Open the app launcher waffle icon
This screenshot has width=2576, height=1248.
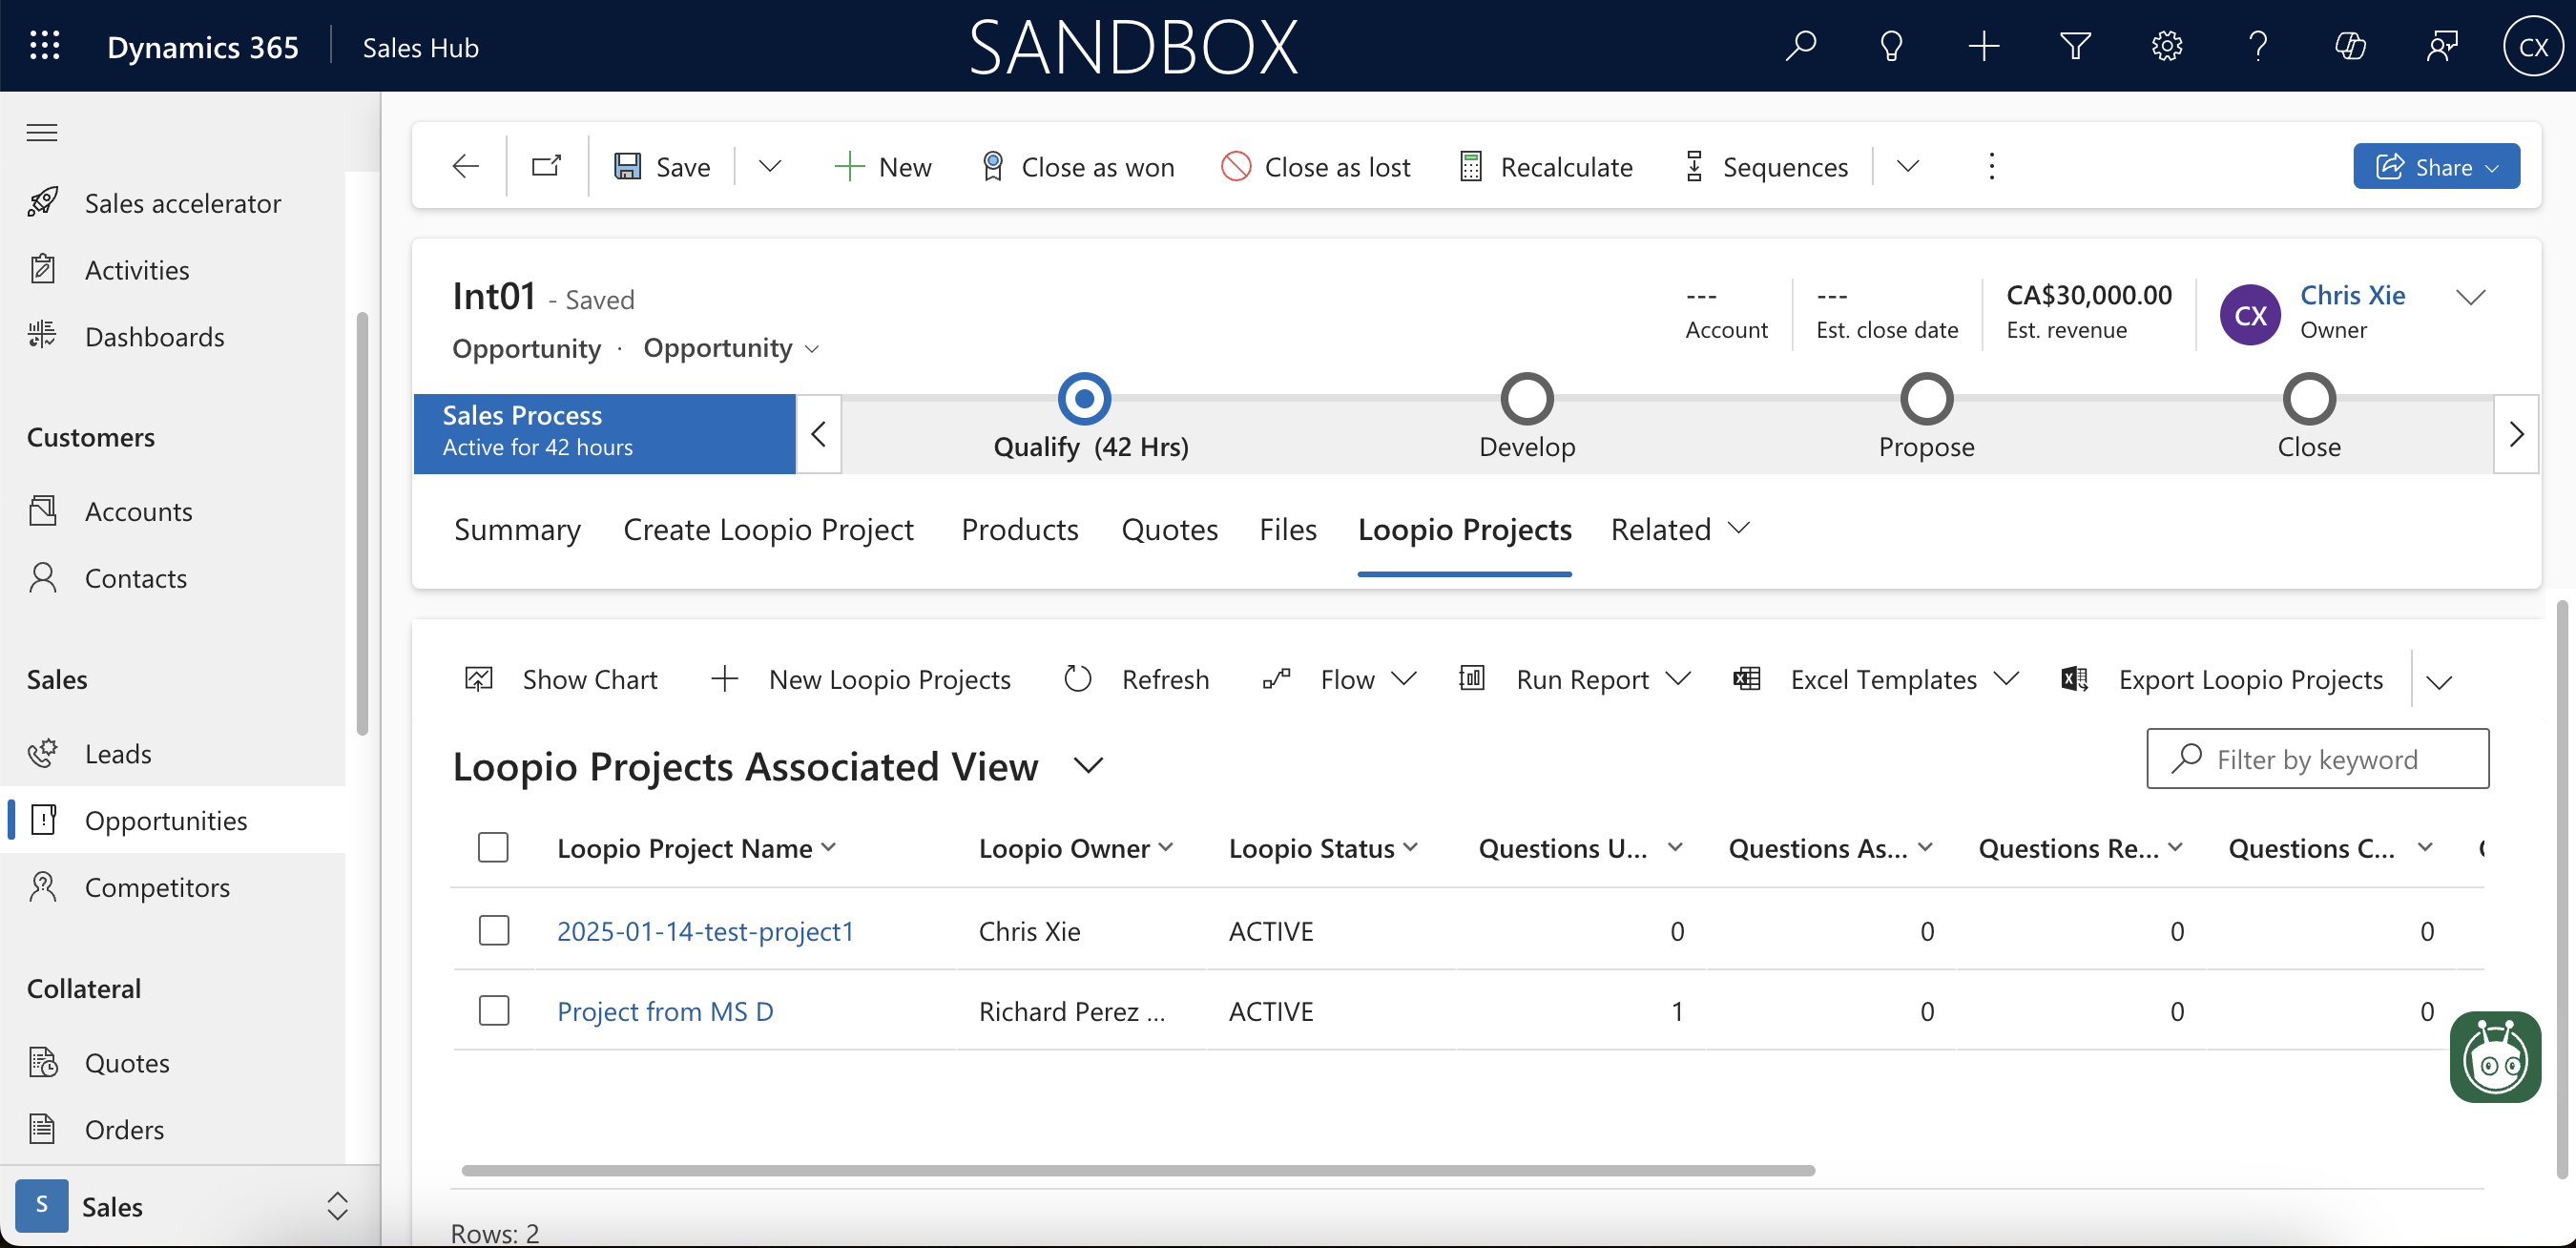(44, 46)
